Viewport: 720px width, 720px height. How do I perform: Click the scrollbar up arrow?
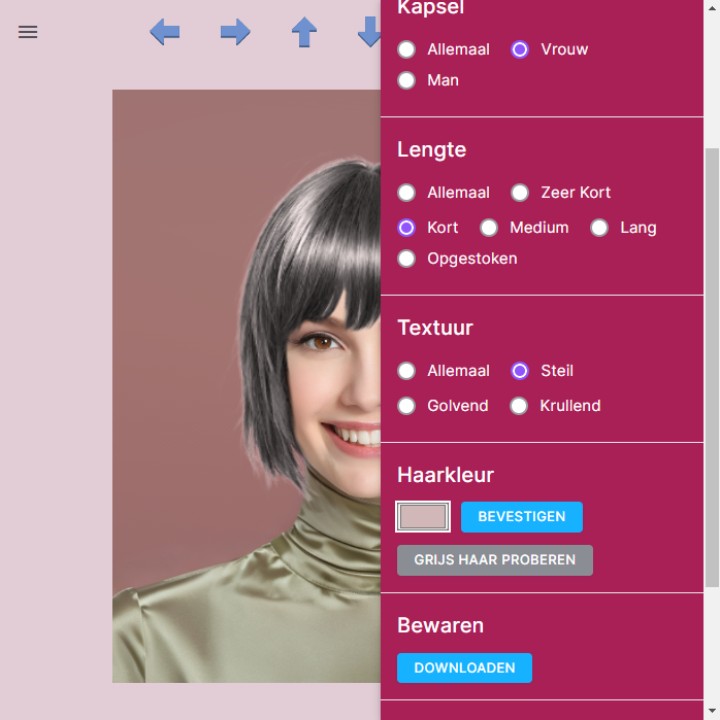712,7
